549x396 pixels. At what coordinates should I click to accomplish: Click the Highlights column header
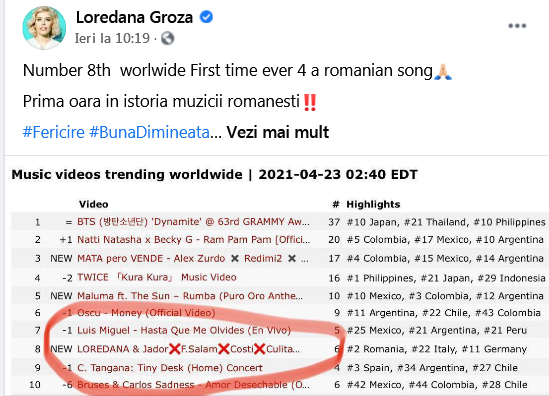(373, 204)
